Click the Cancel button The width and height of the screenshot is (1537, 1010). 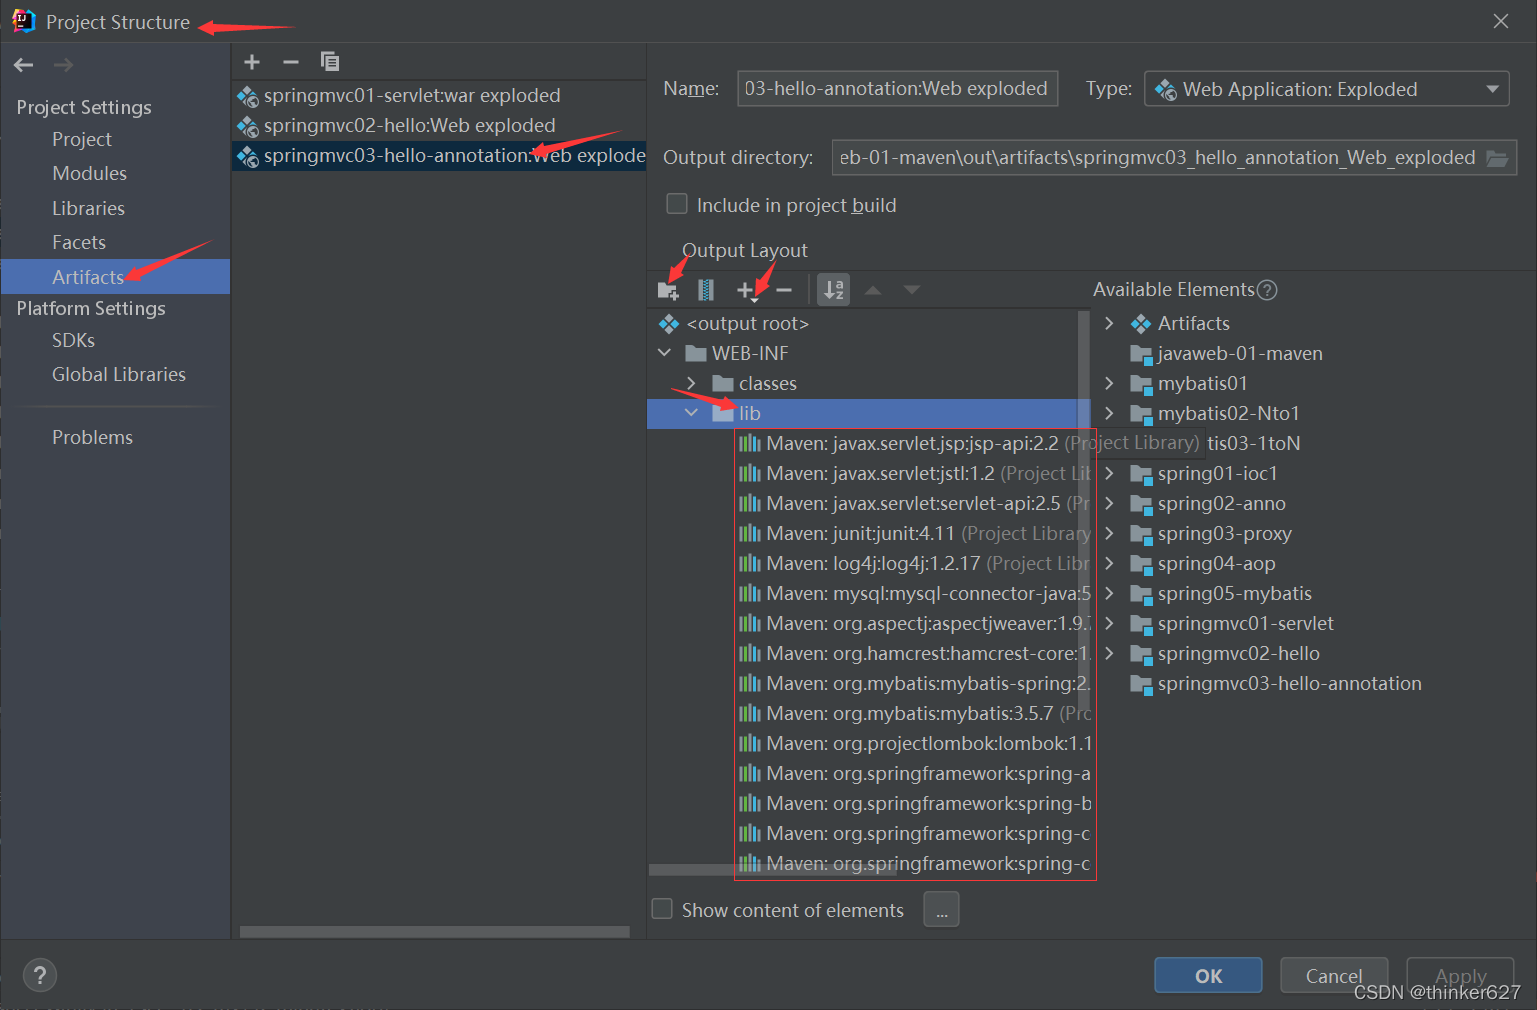[1334, 975]
